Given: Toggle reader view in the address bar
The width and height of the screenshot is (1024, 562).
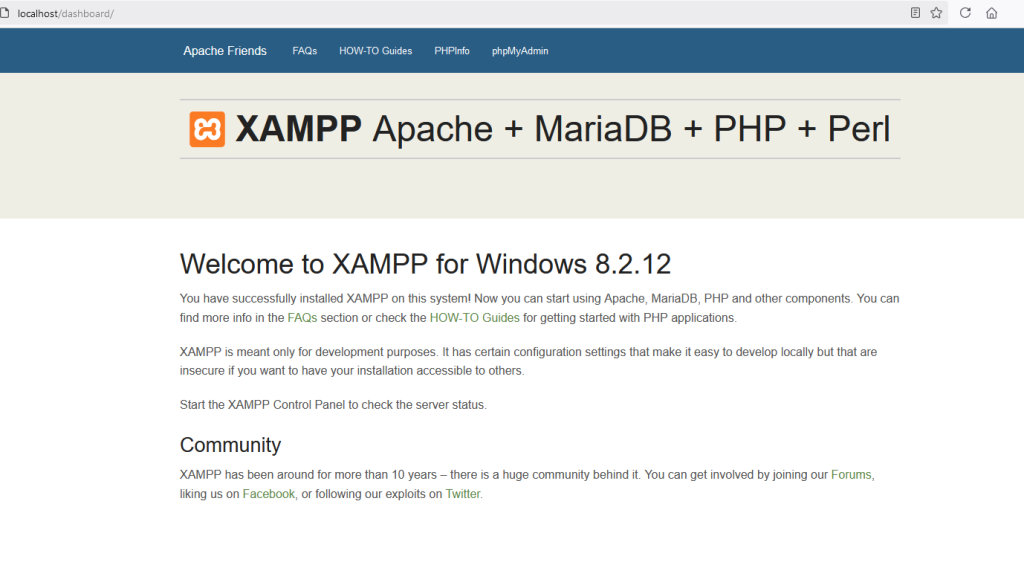Looking at the screenshot, I should point(915,13).
